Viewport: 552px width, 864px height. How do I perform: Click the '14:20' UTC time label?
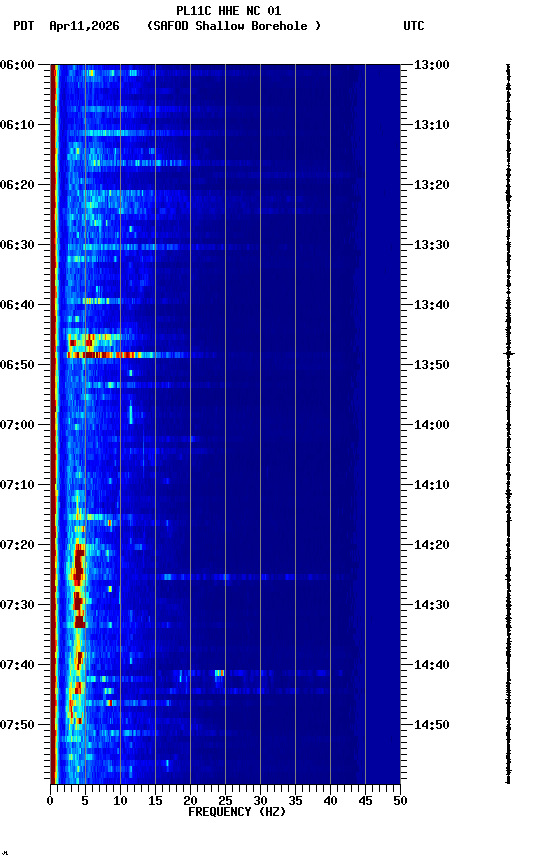(x=432, y=545)
